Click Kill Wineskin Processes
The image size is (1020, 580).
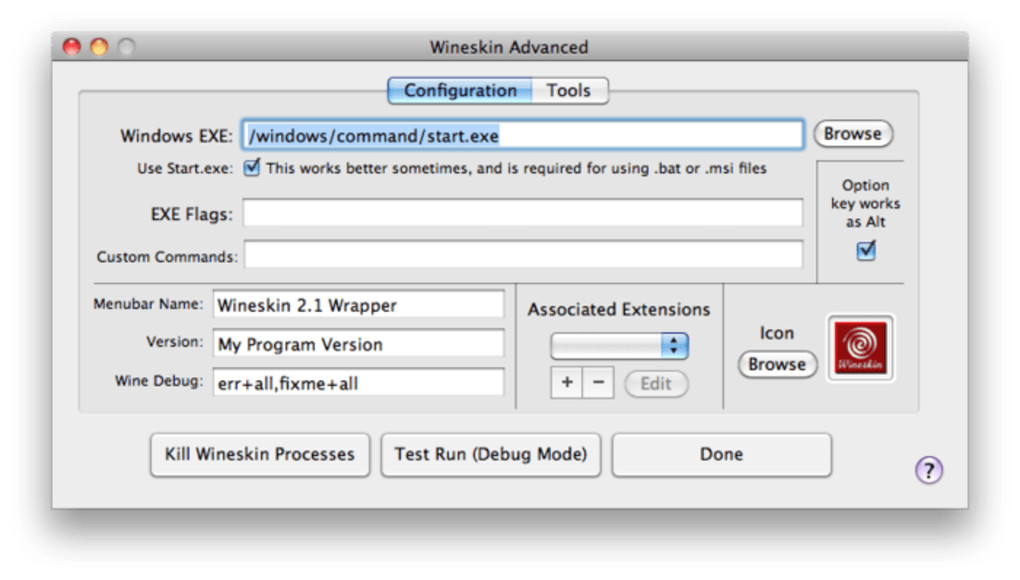(x=260, y=455)
